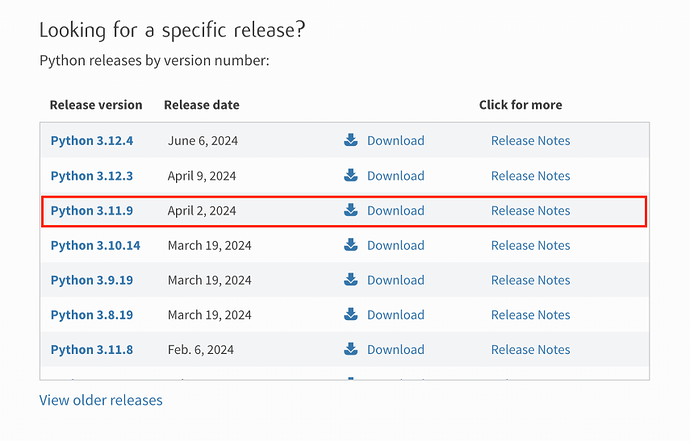Click the Release date column header

(202, 105)
